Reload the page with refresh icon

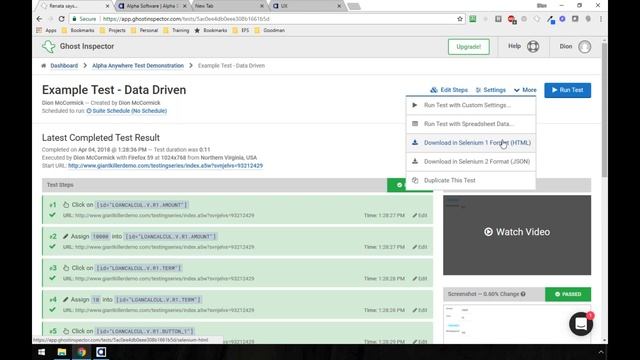coord(62,19)
